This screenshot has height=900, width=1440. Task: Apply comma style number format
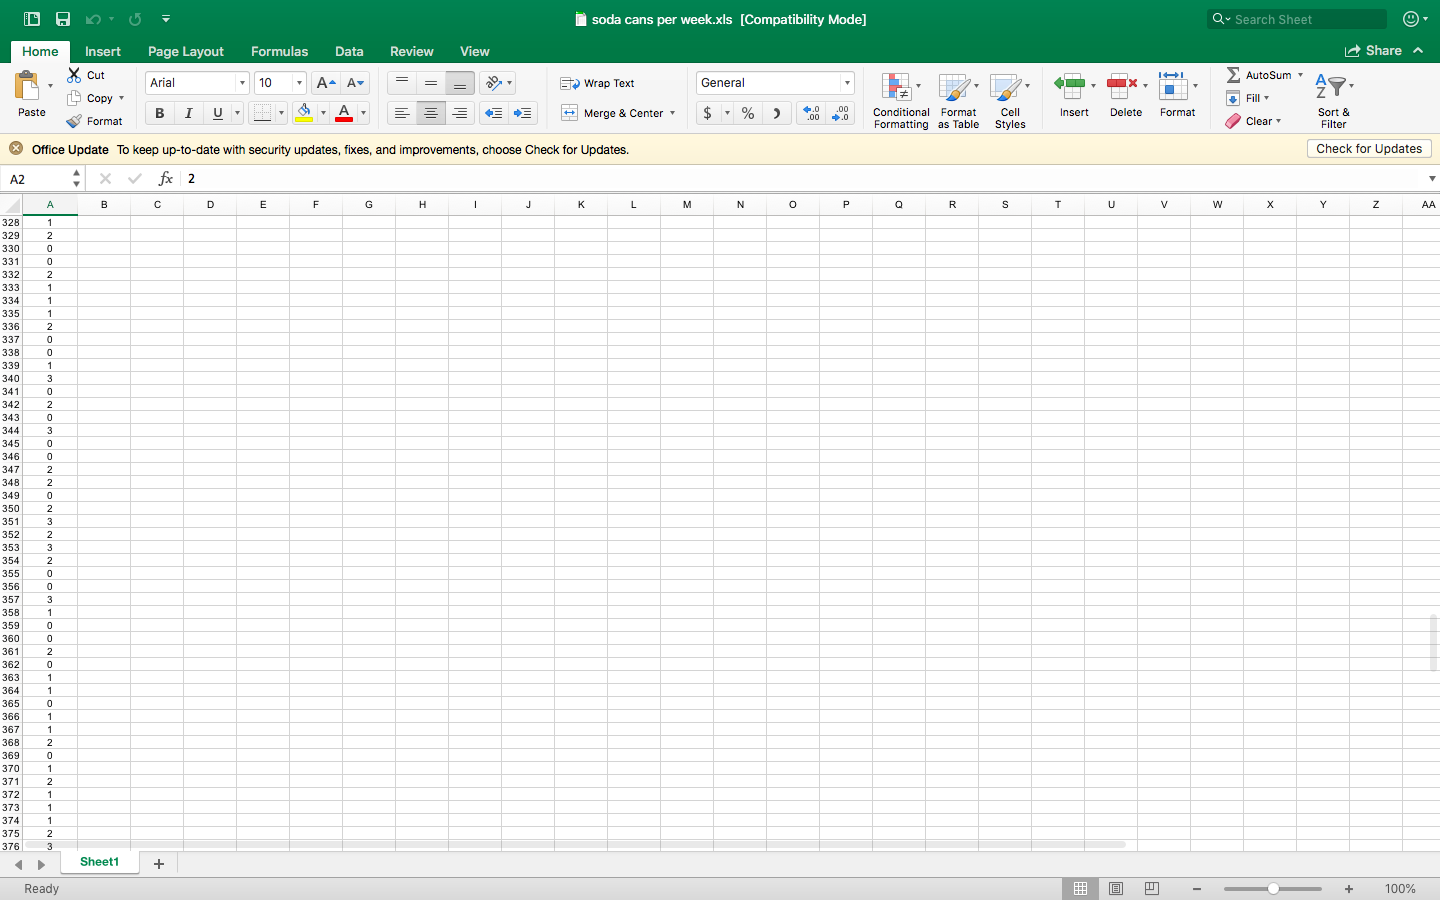click(x=776, y=113)
